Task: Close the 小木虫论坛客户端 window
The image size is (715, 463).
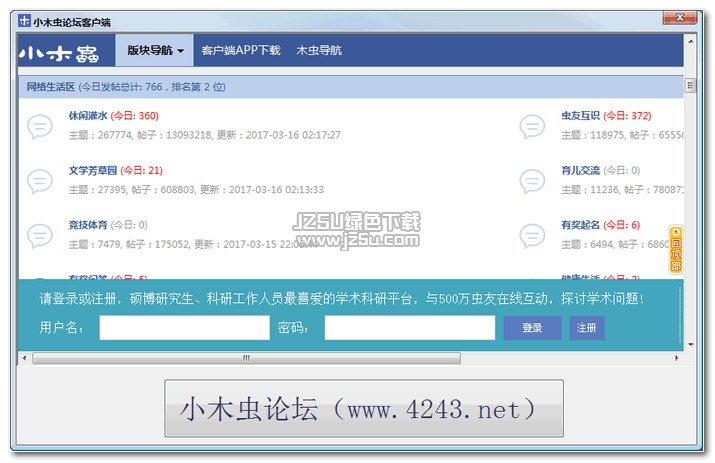Action: point(679,17)
